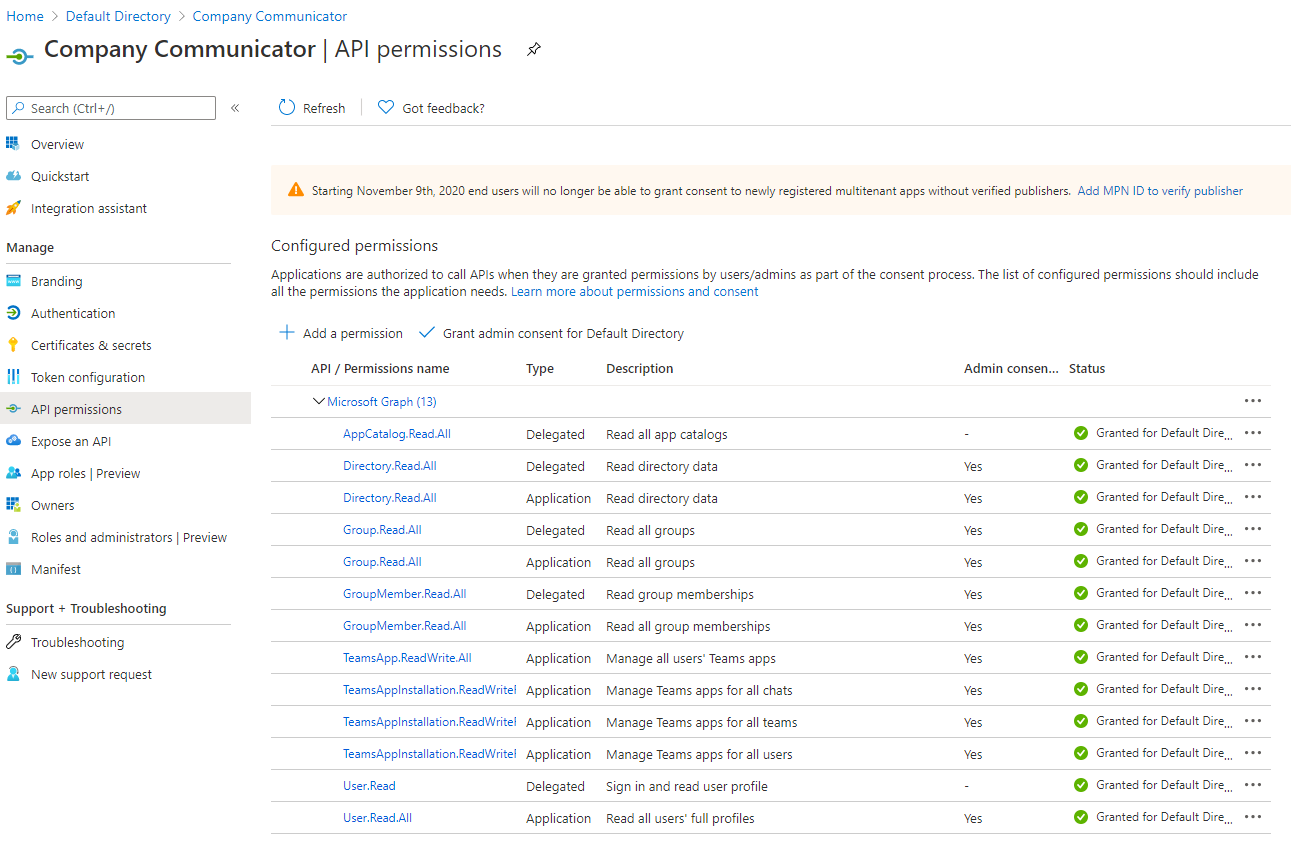Collapse the Microsoft Graph permissions group
This screenshot has height=851, width=1291.
pyautogui.click(x=318, y=401)
